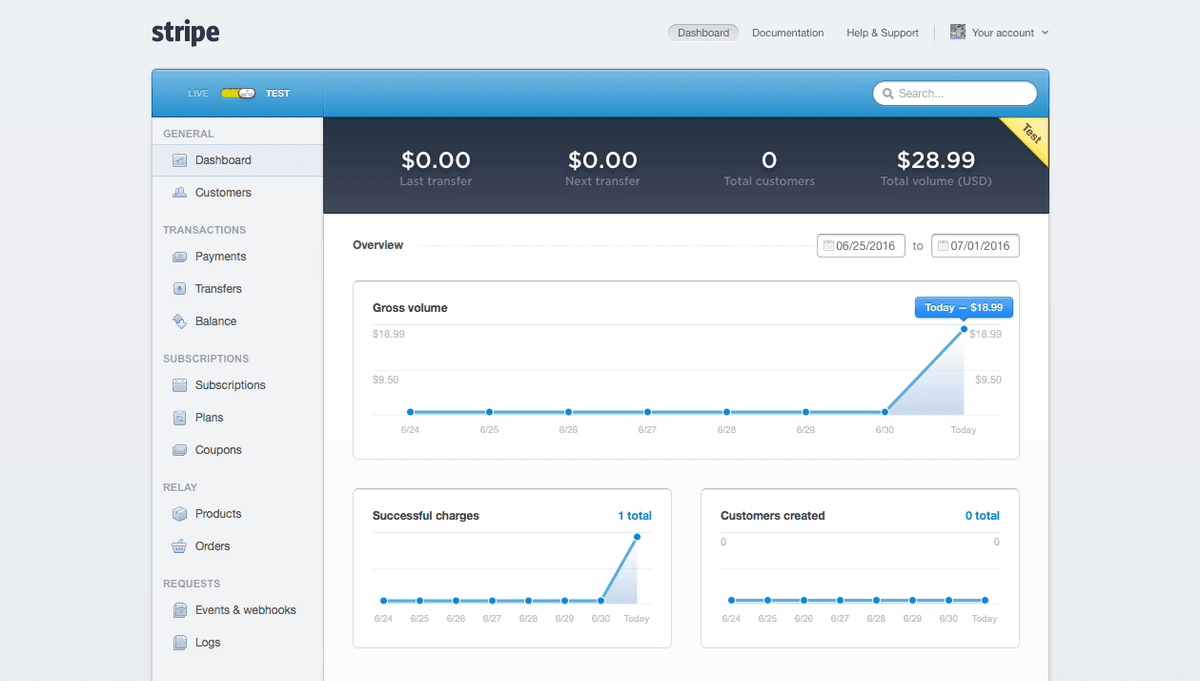This screenshot has height=681, width=1200.
Task: Click the Overview heading
Action: [378, 245]
